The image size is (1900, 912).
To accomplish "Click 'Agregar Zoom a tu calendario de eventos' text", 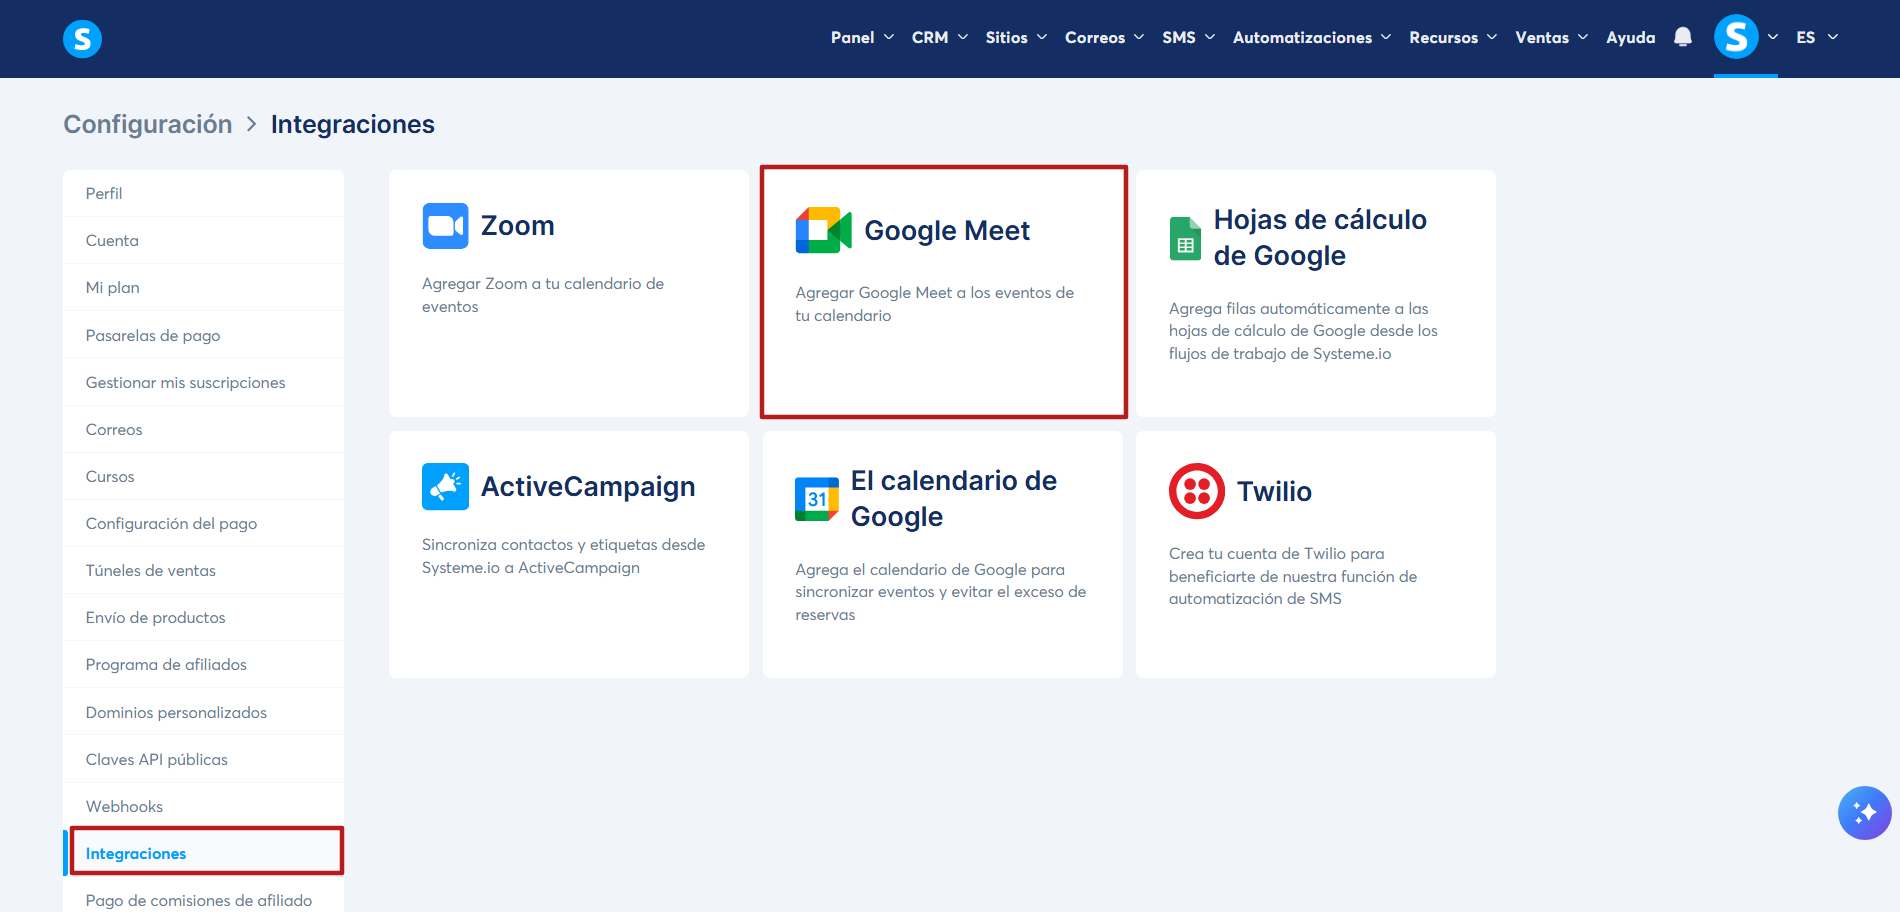I will click(x=543, y=295).
